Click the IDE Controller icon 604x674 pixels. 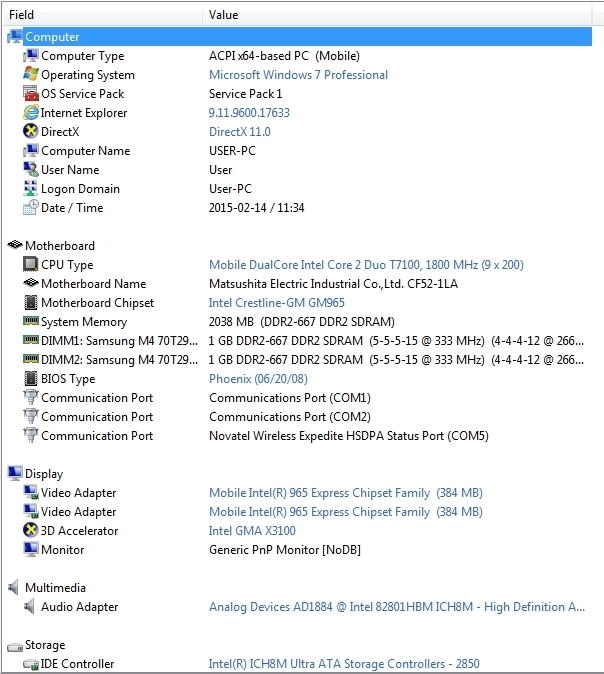click(31, 664)
